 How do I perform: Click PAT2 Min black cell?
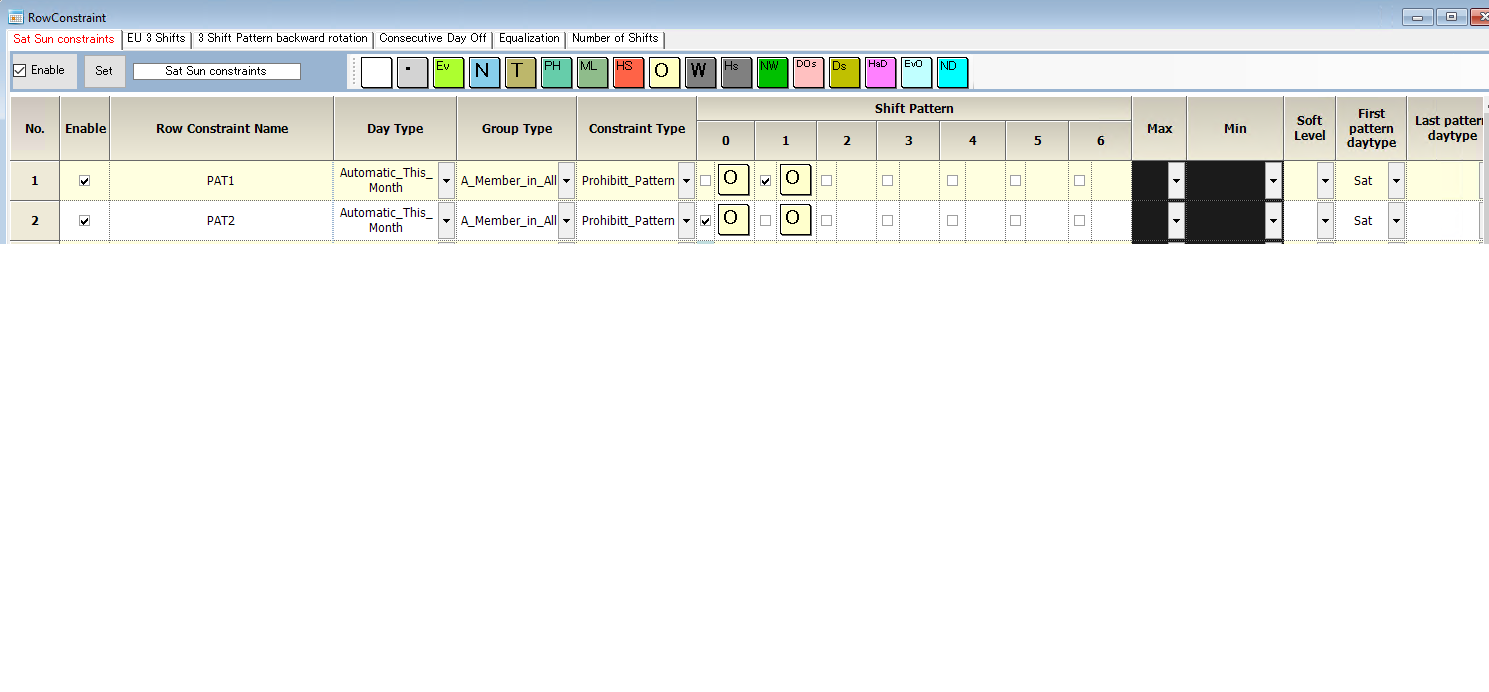[1226, 221]
